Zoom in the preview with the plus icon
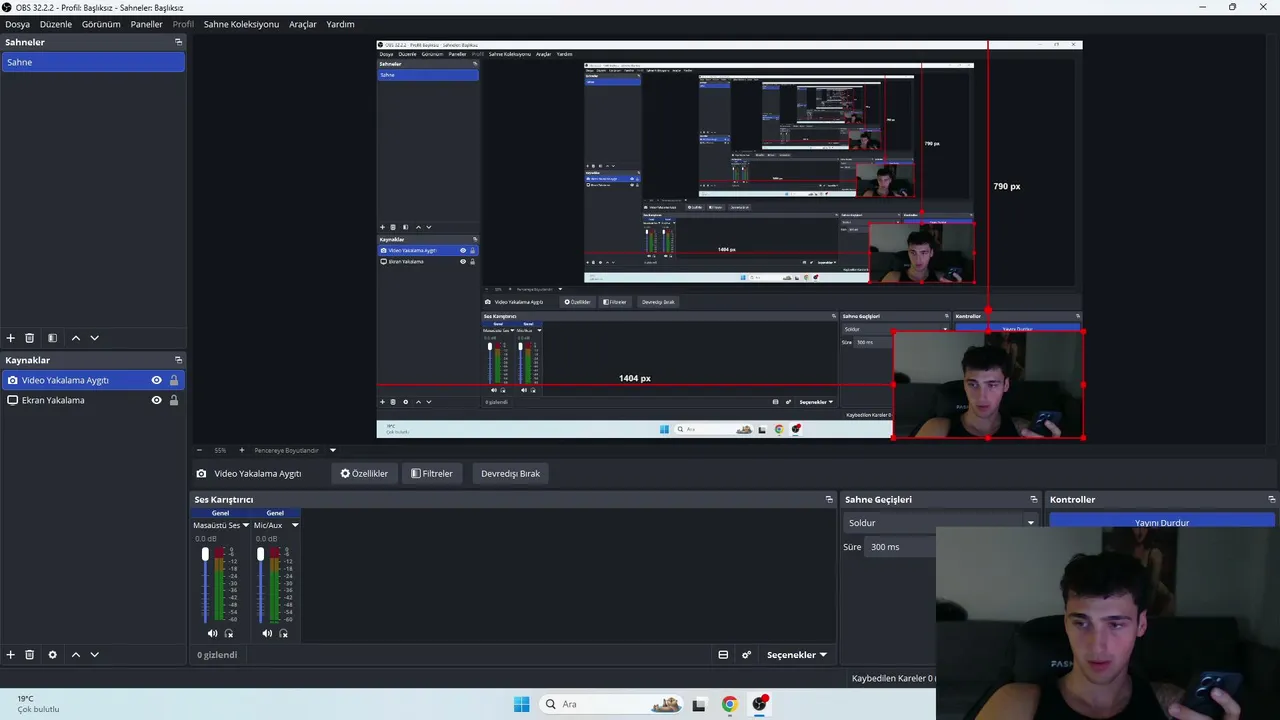1280x720 pixels. [241, 450]
